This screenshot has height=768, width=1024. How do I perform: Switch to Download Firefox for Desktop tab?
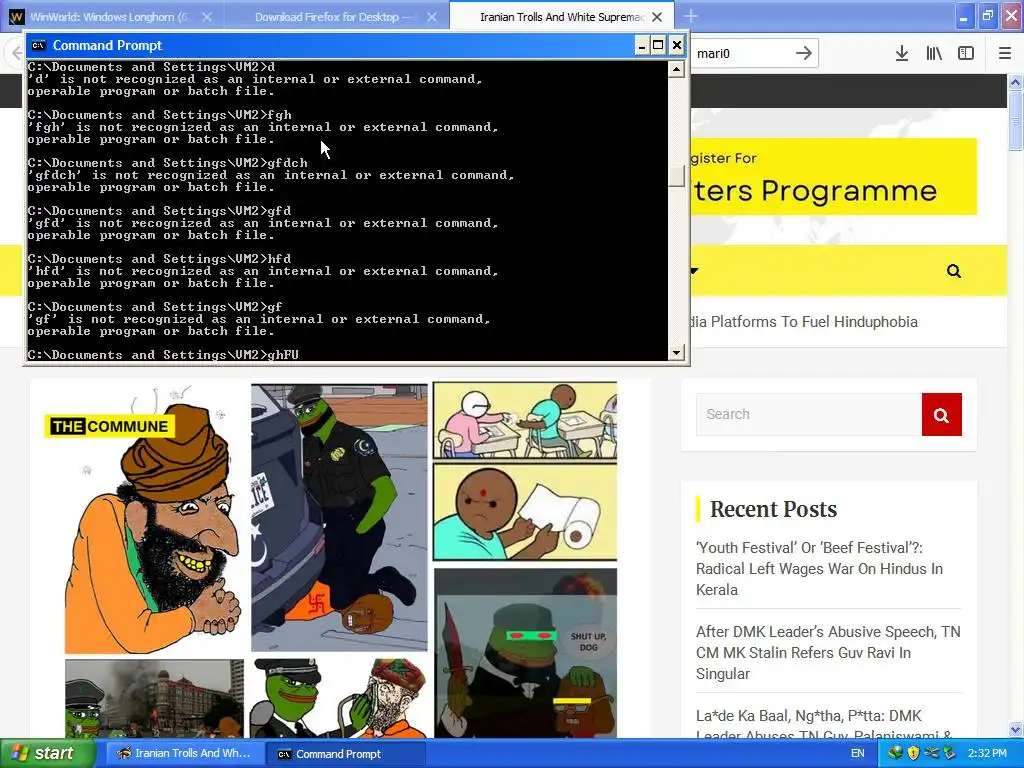(336, 17)
